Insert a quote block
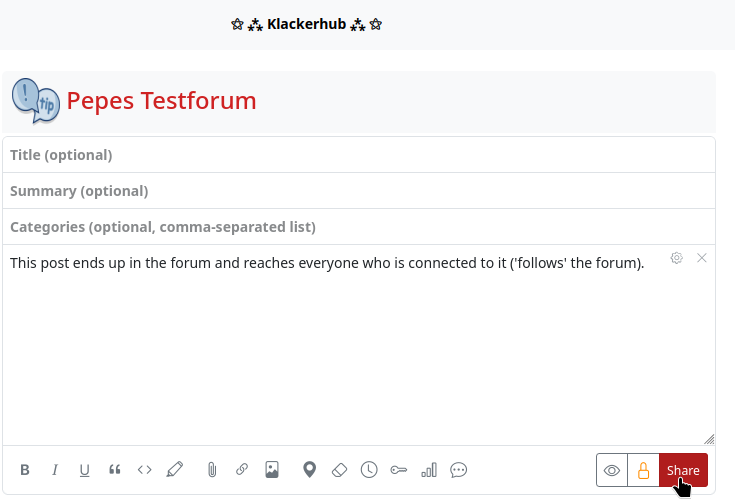735x504 pixels. (115, 470)
